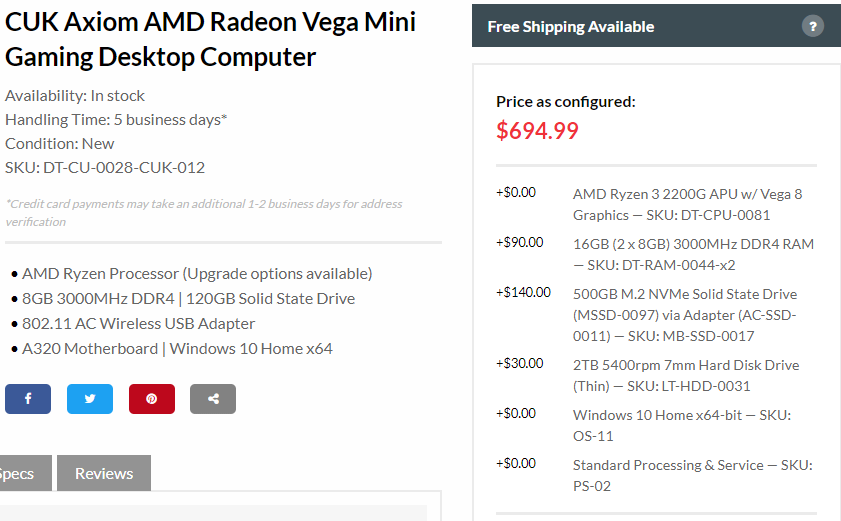This screenshot has width=841, height=521.
Task: Share product on Facebook
Action: click(28, 399)
